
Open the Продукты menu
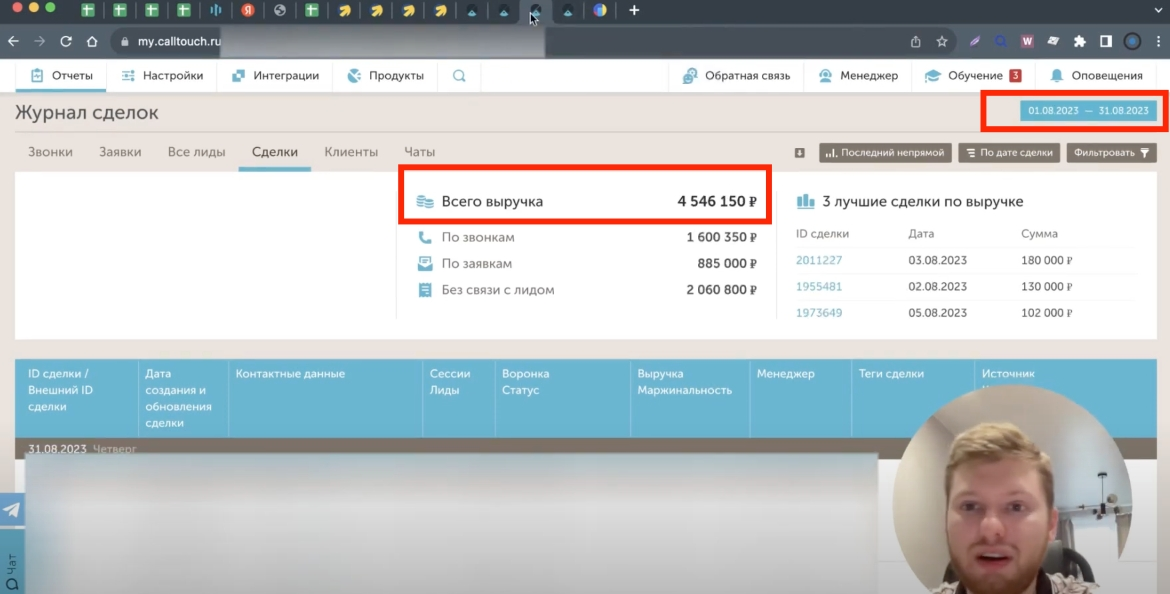[385, 75]
